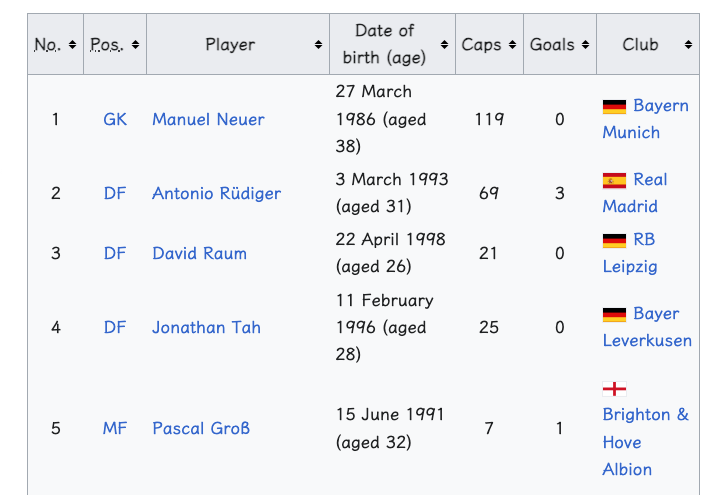This screenshot has height=495, width=721.
Task: Sort by Caps using header arrows
Action: pyautogui.click(x=512, y=45)
